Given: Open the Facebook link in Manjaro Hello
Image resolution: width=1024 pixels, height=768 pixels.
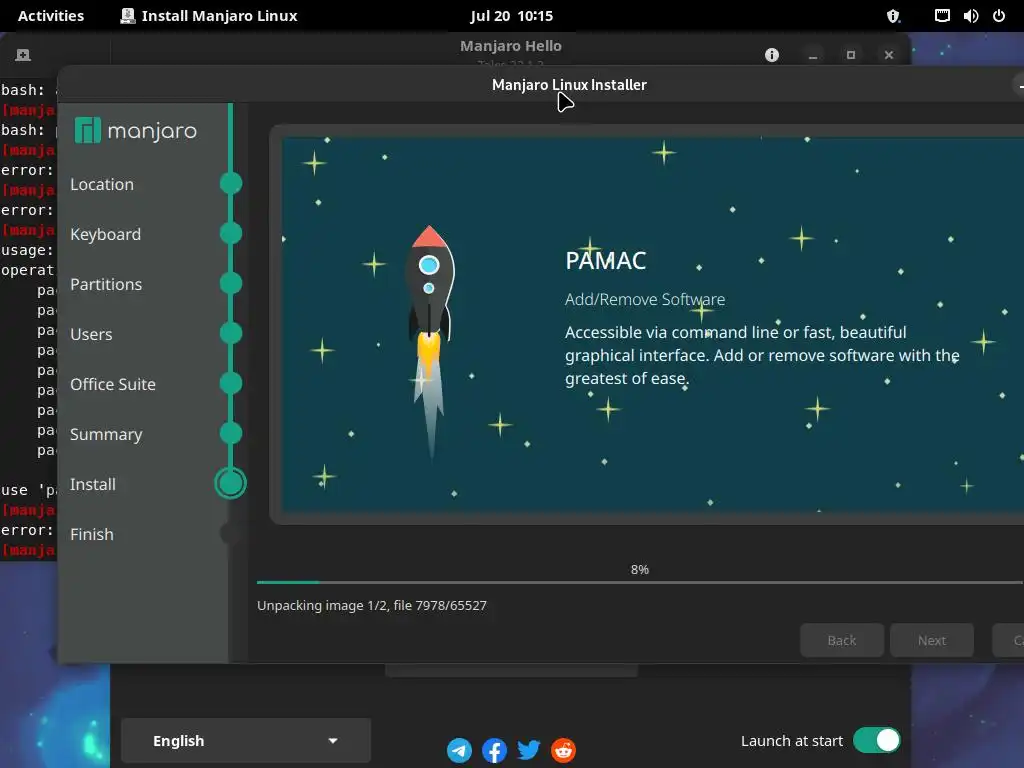Looking at the screenshot, I should click(x=494, y=750).
